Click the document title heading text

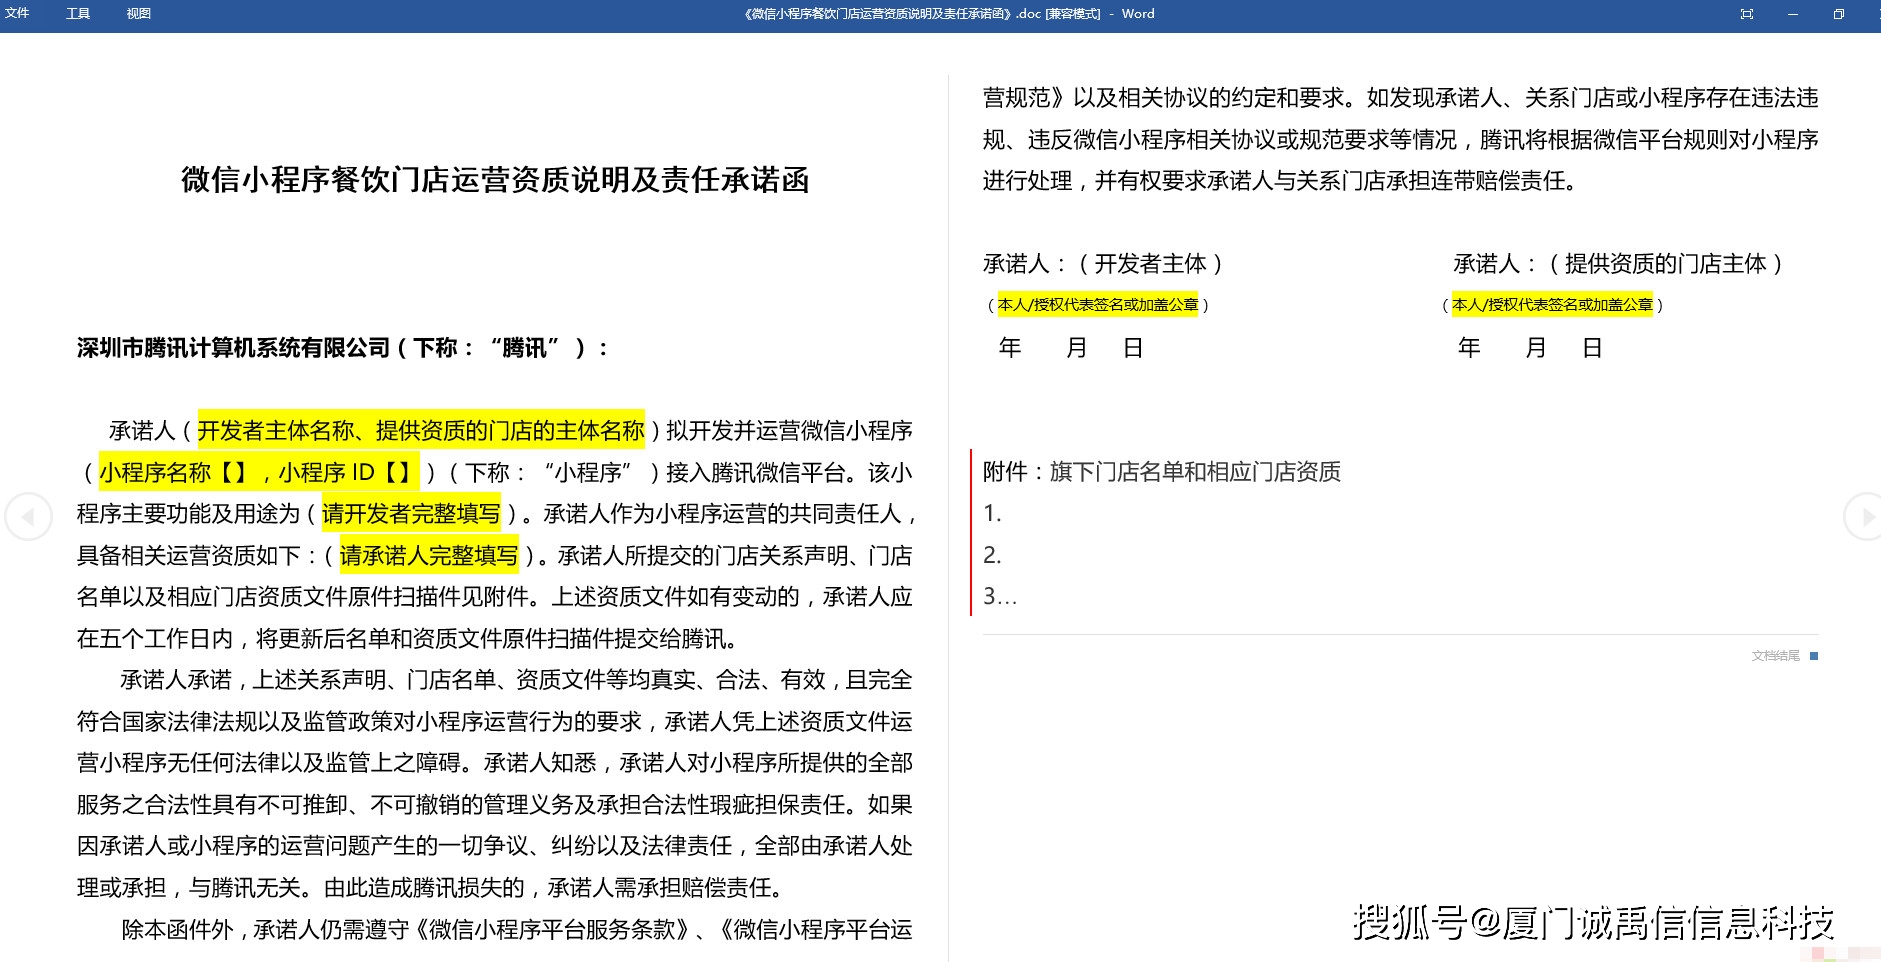(495, 180)
